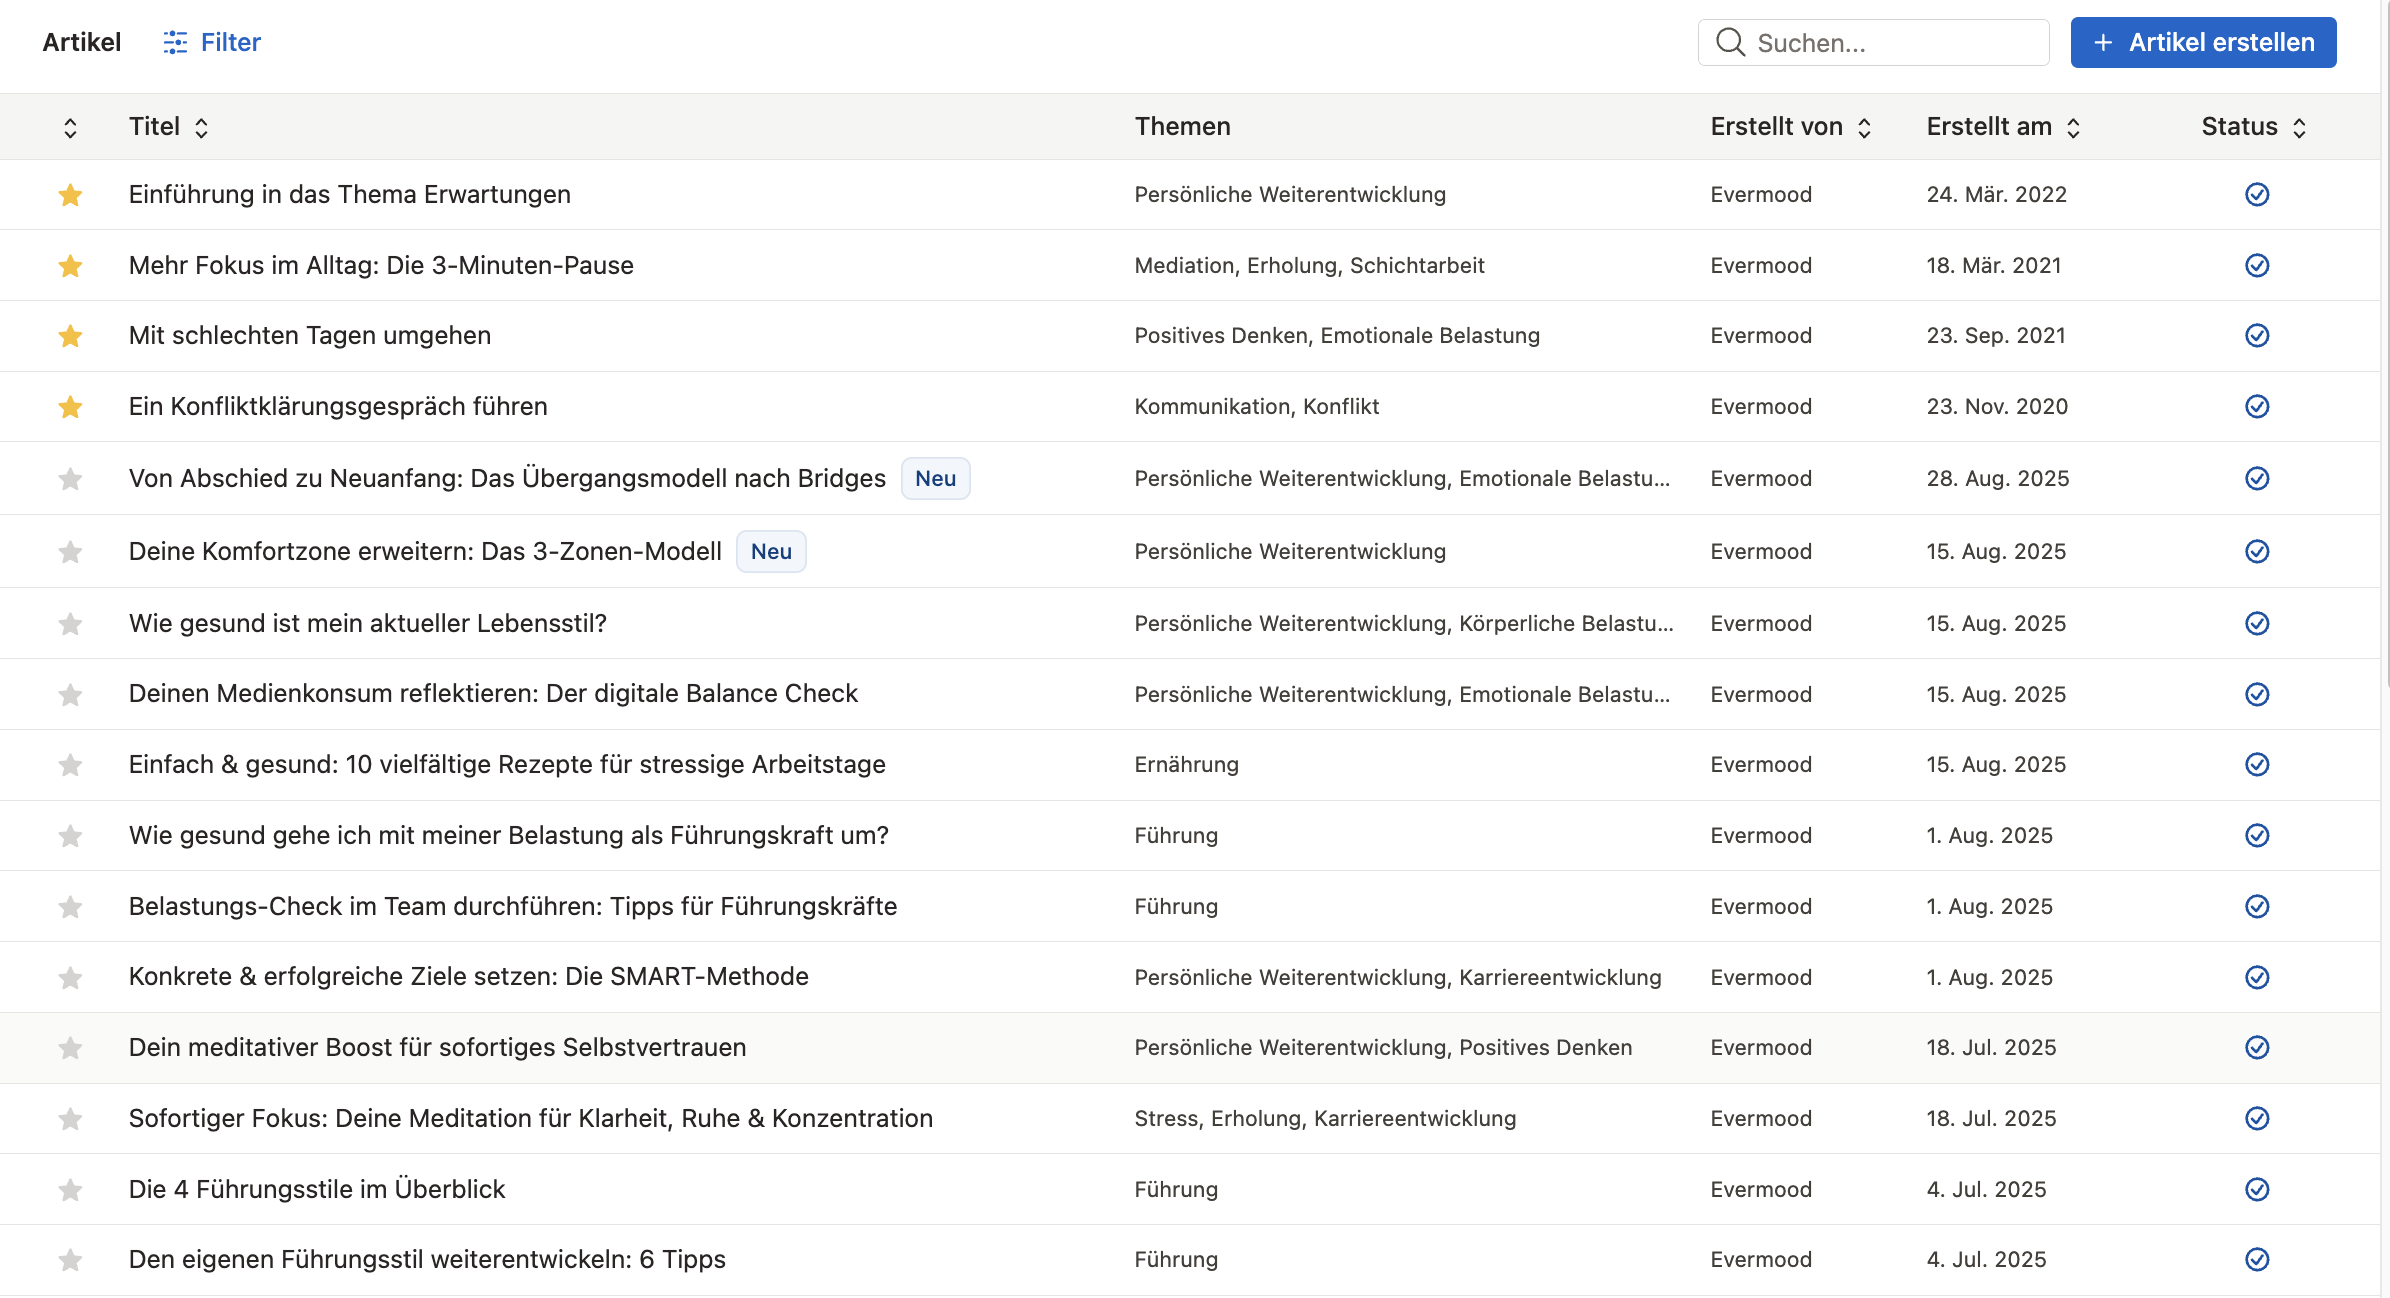Unstar Mehr Fokus im Alltag article
The width and height of the screenshot is (2390, 1298).
[70, 265]
